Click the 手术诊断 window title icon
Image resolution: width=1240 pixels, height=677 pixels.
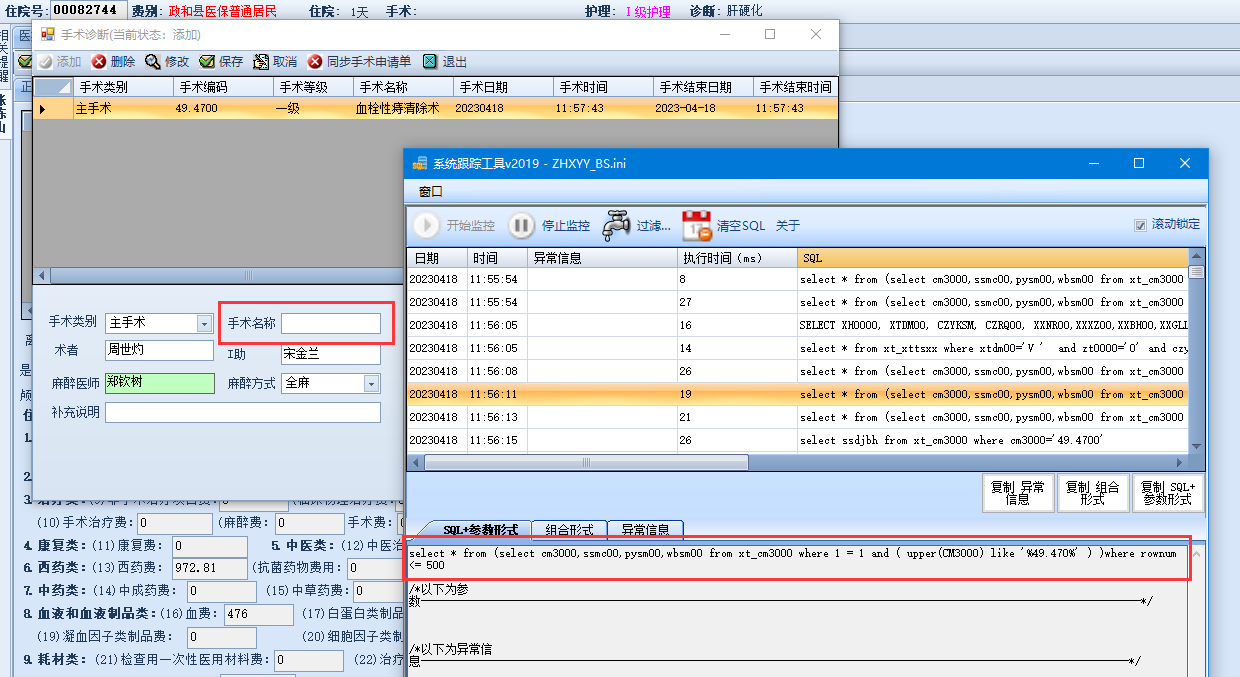click(x=48, y=34)
